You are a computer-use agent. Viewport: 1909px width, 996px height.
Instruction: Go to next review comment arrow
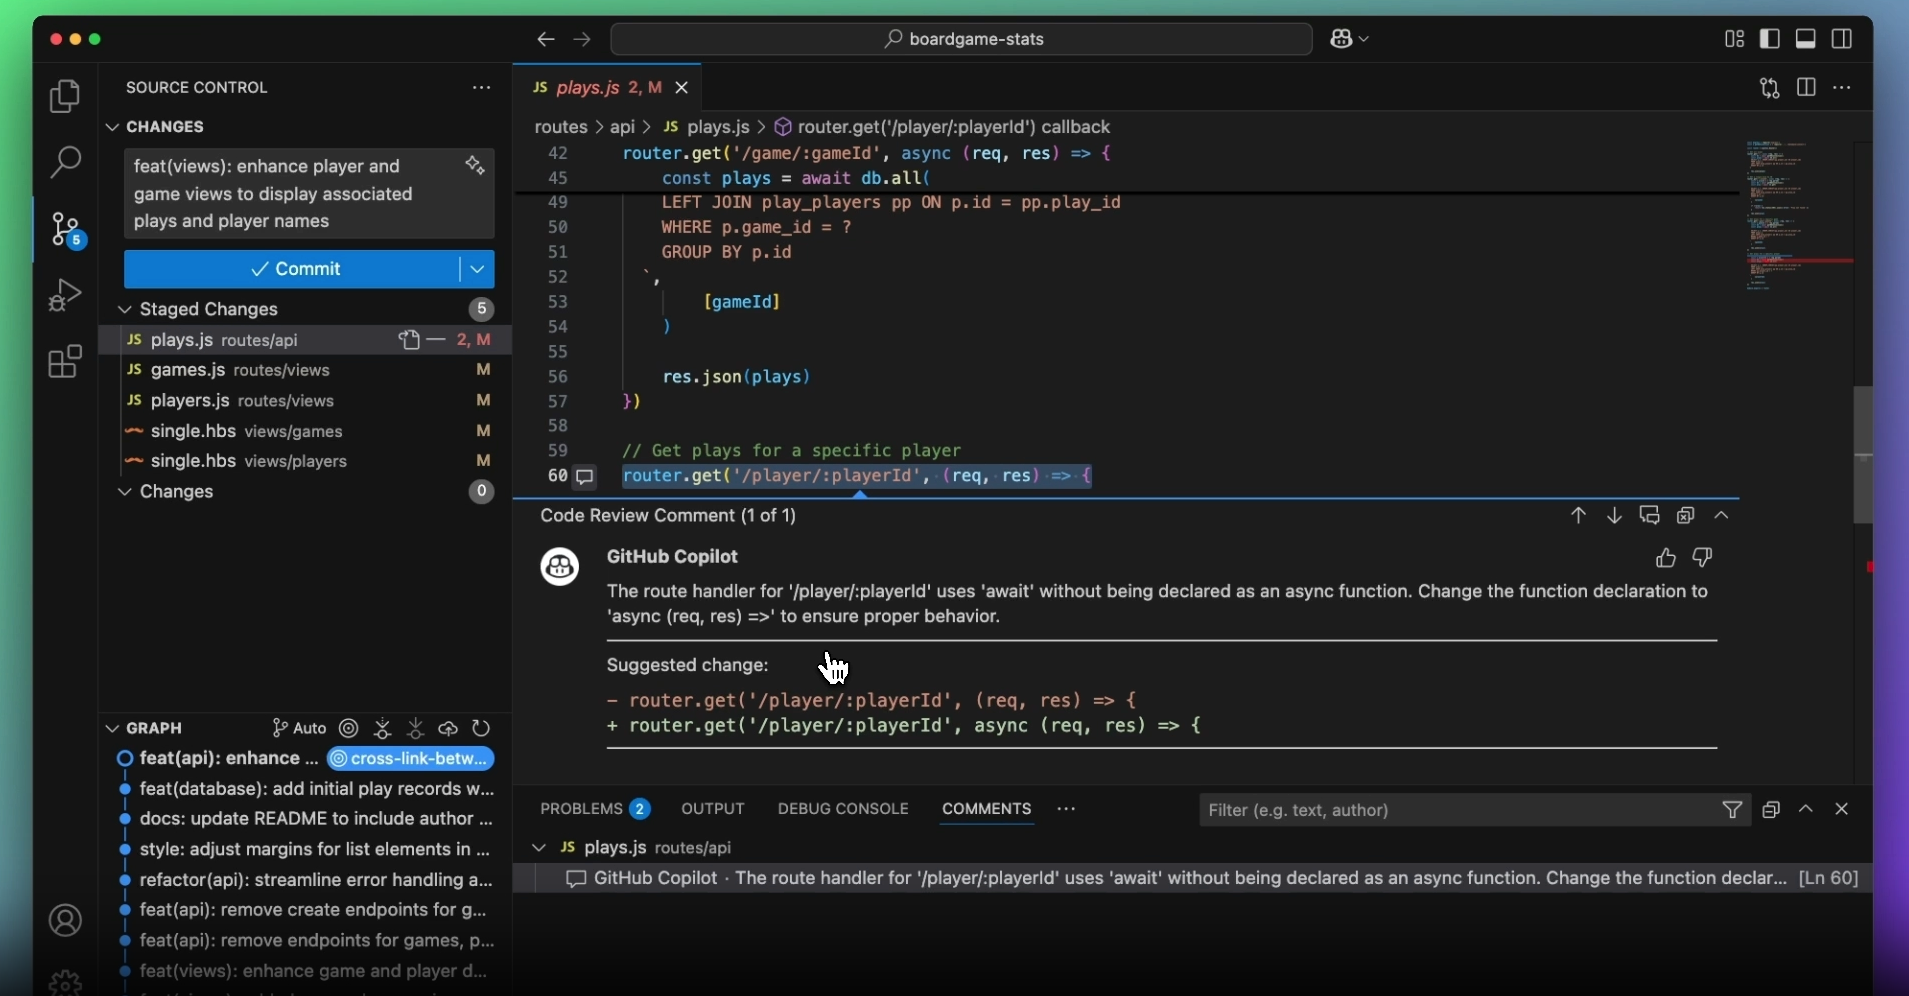pyautogui.click(x=1615, y=516)
